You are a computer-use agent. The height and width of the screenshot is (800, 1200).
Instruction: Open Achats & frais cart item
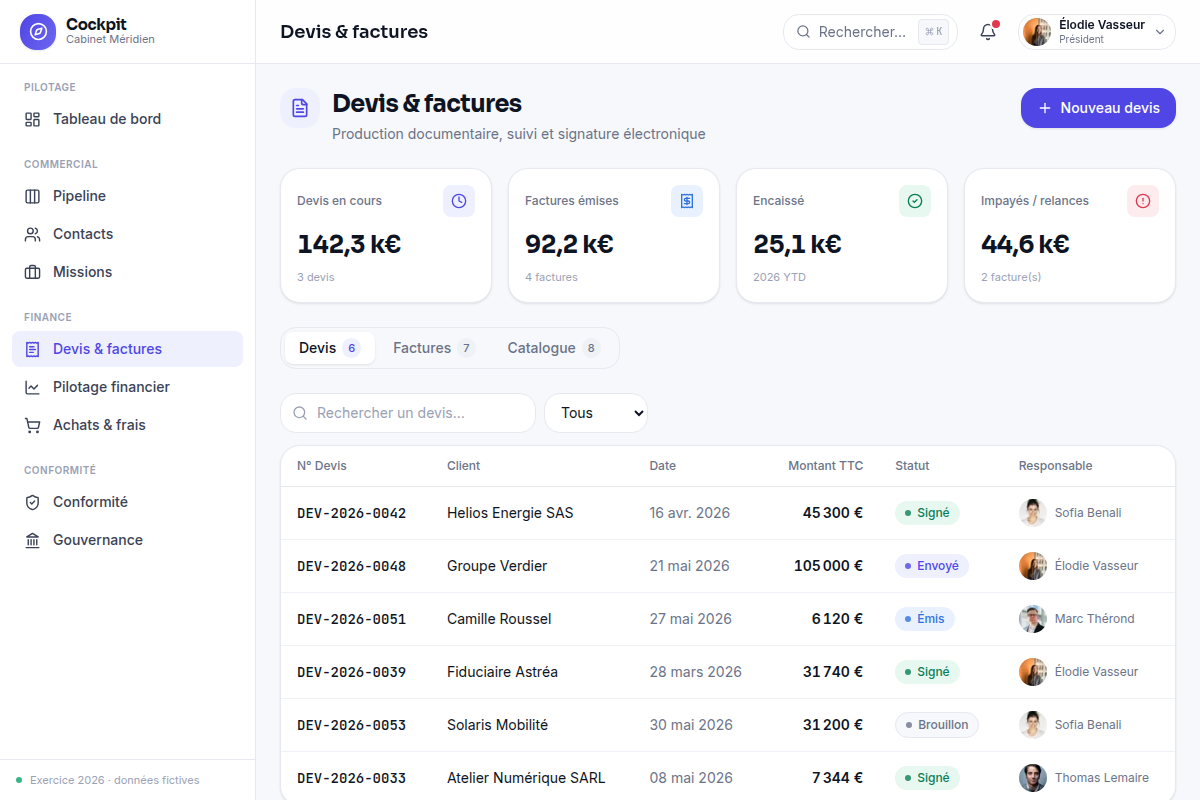[127, 425]
